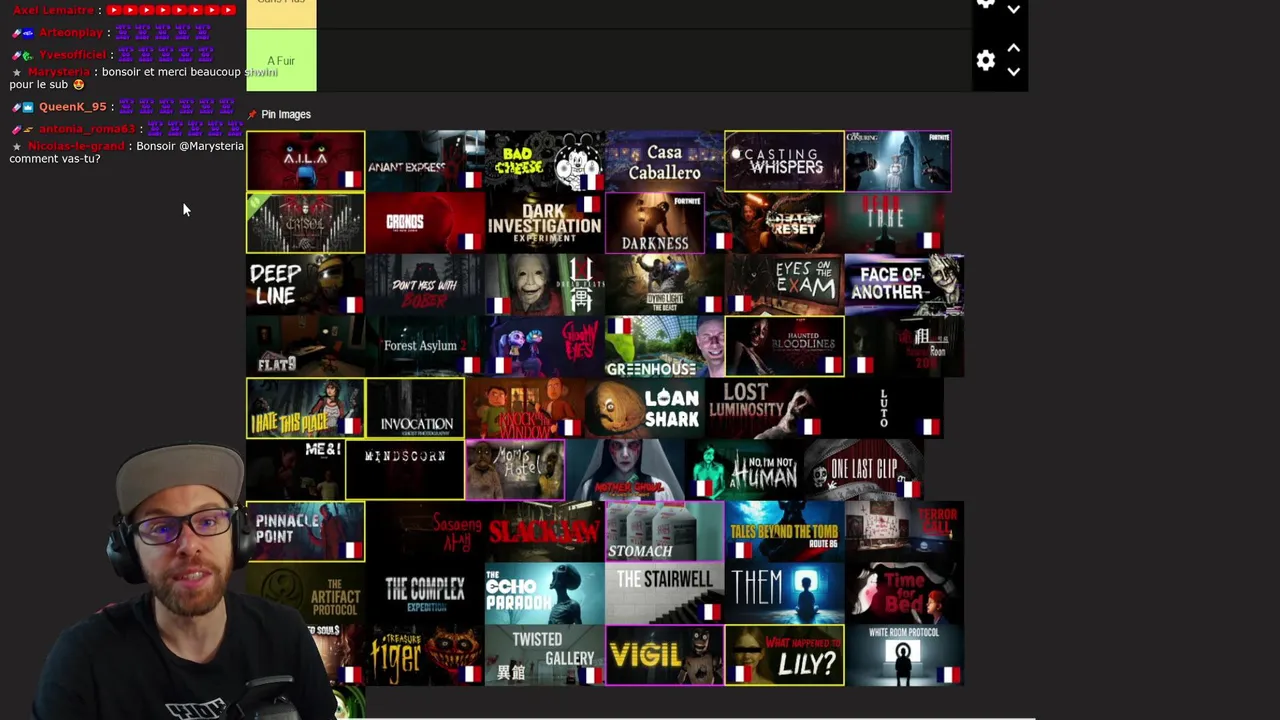Select The Artifact Protocol thumbnail
Screen dimensions: 1280x720
[305, 594]
